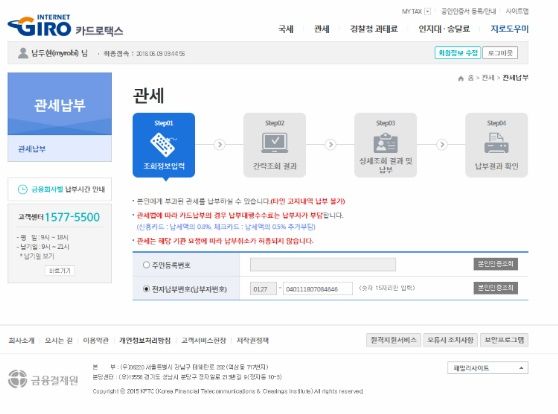
Task: Click the 회원정보 수정 button
Action: pos(458,53)
